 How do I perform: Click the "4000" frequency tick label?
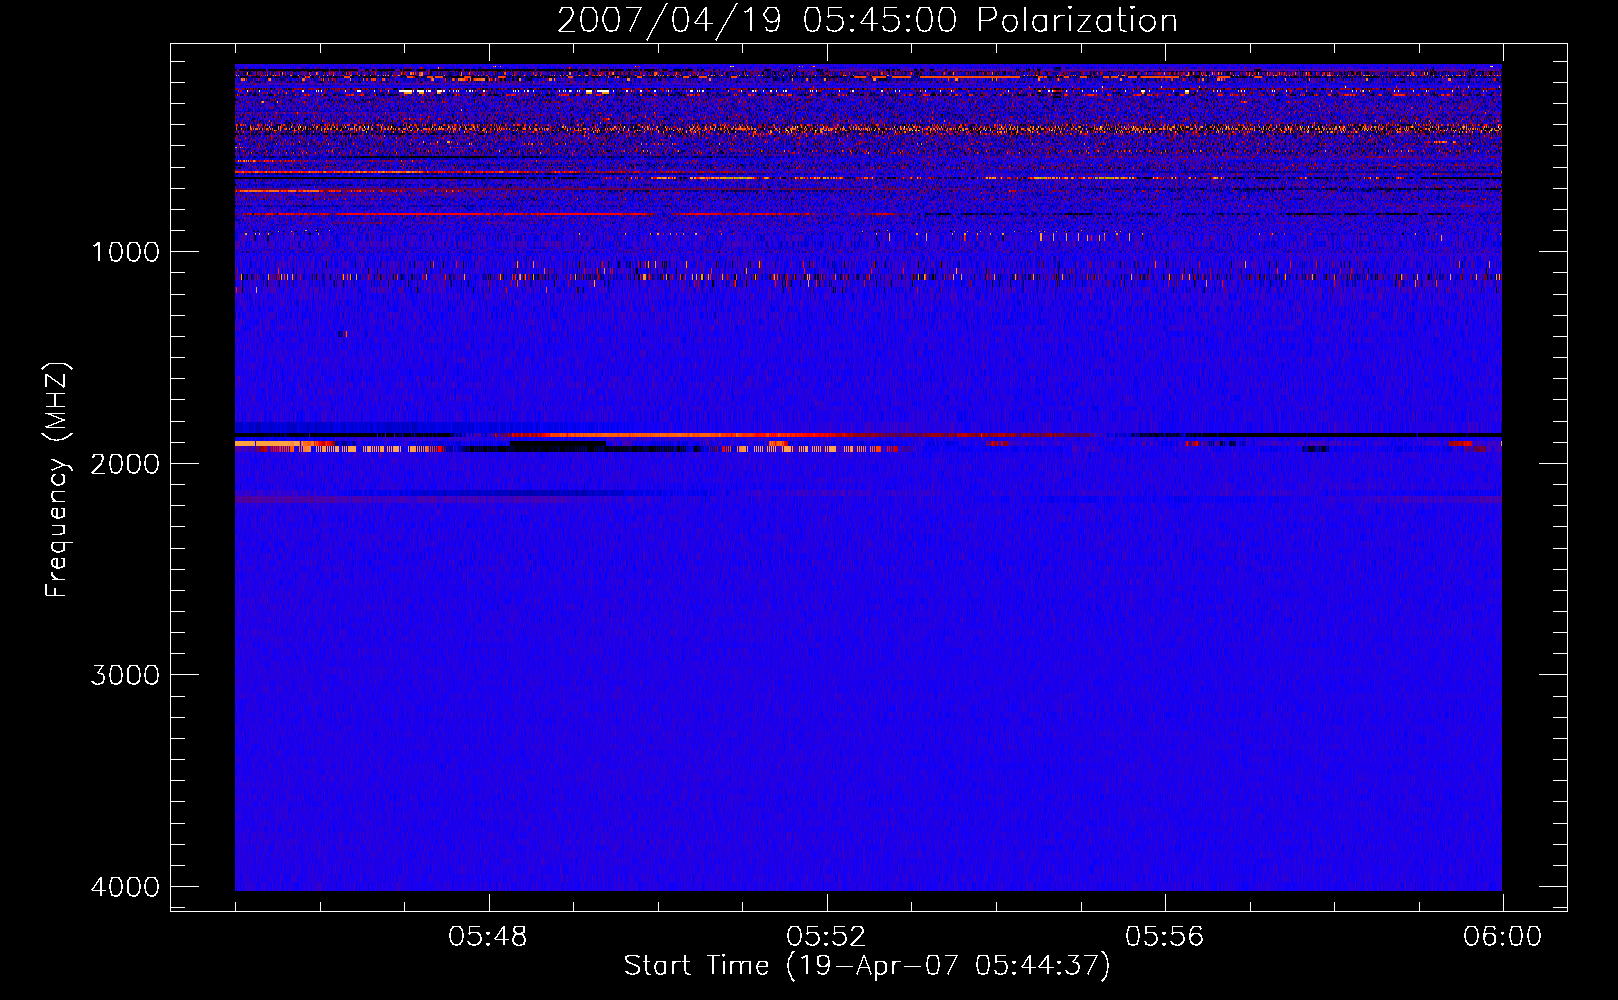coord(125,887)
